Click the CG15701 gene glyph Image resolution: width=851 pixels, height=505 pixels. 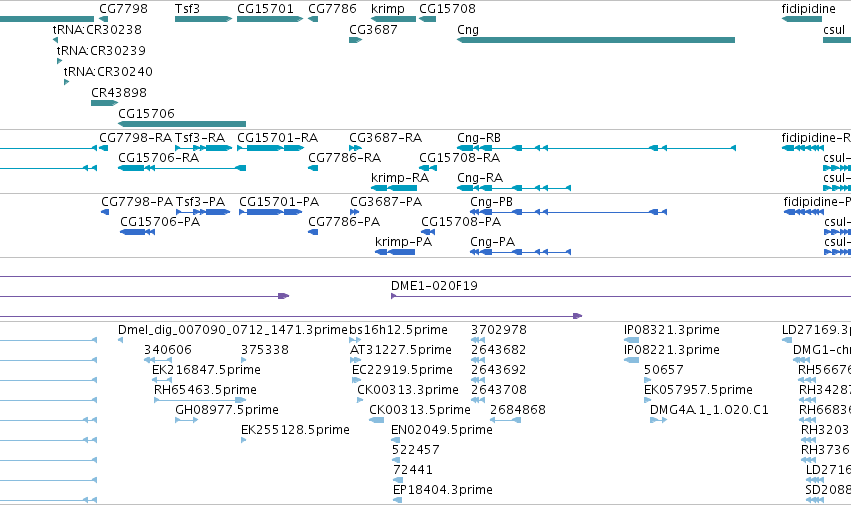(x=270, y=19)
